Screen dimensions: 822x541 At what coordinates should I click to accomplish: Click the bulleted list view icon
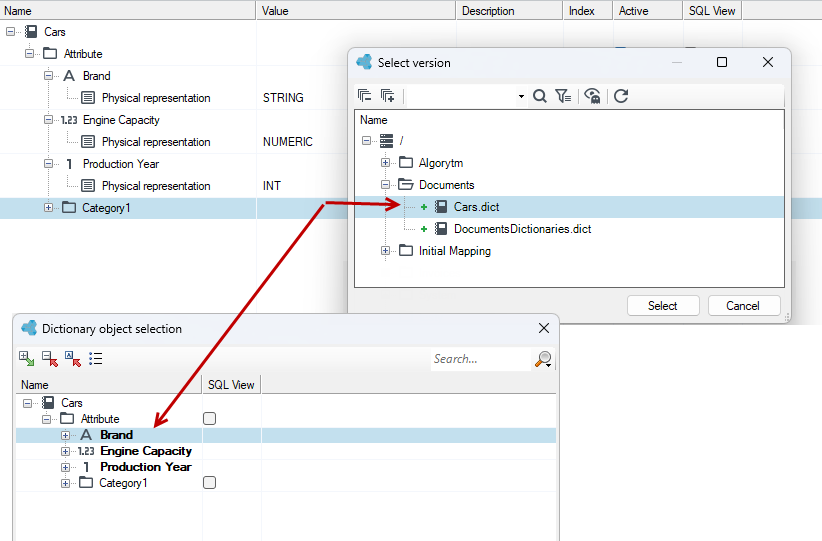95,359
